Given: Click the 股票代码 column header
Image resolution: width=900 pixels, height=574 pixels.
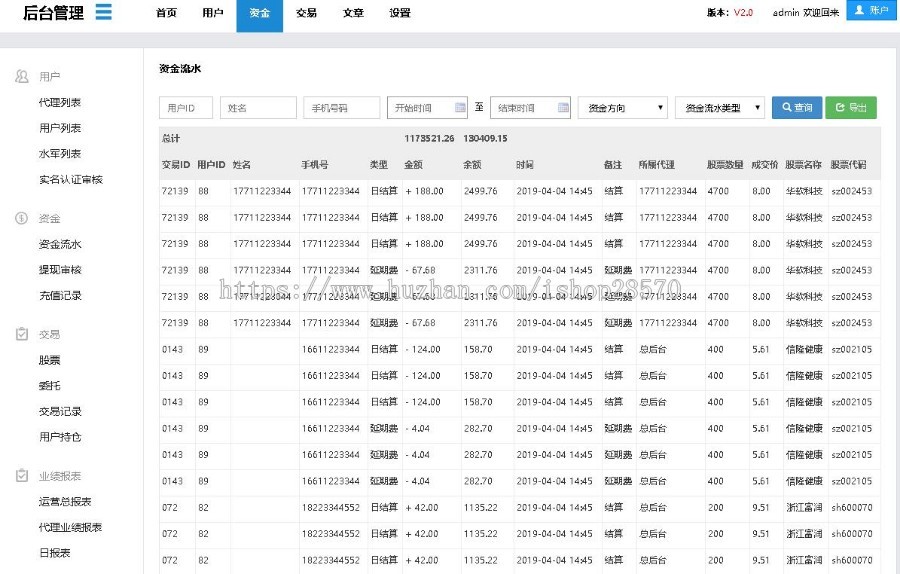Looking at the screenshot, I should click(848, 165).
